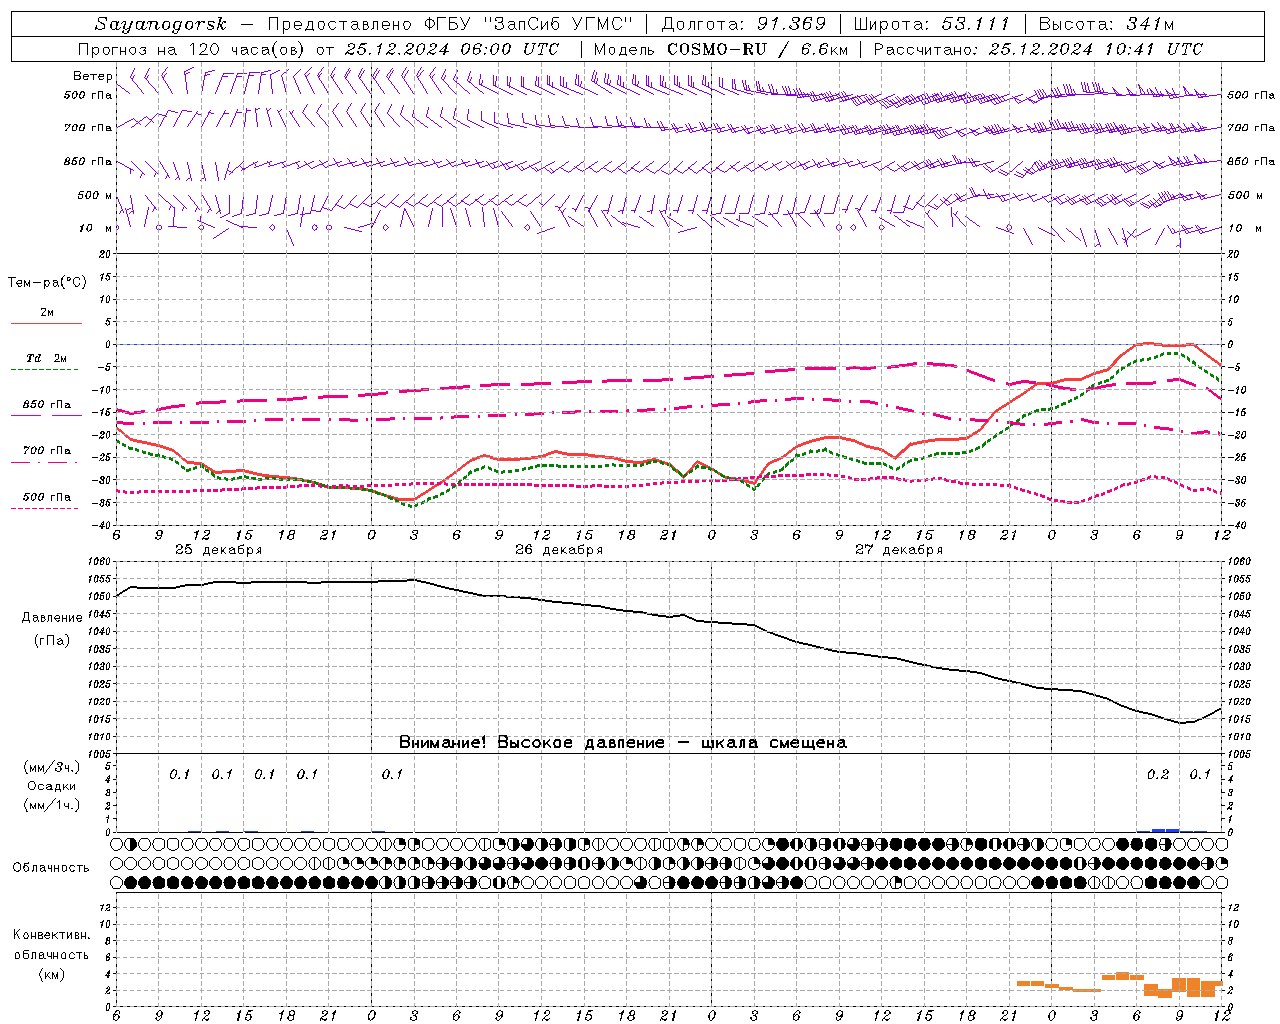Click the 'Долгота: 91.369' longitude value
1280x1024 pixels.
pos(744,24)
